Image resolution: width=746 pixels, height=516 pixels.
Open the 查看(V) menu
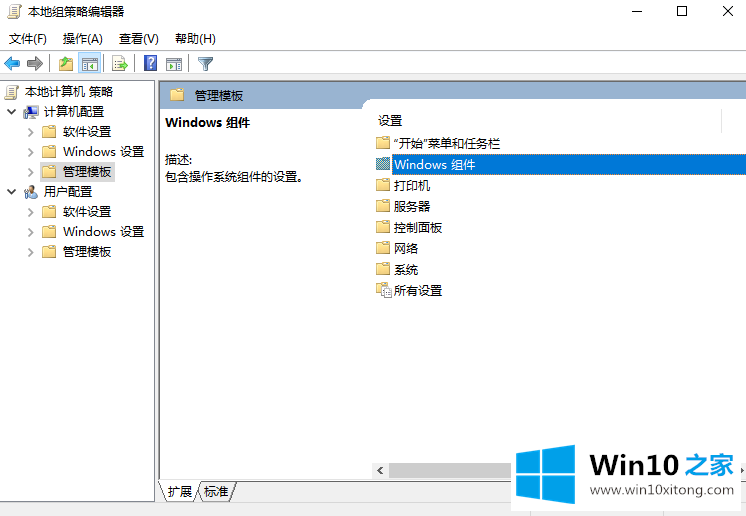point(138,39)
